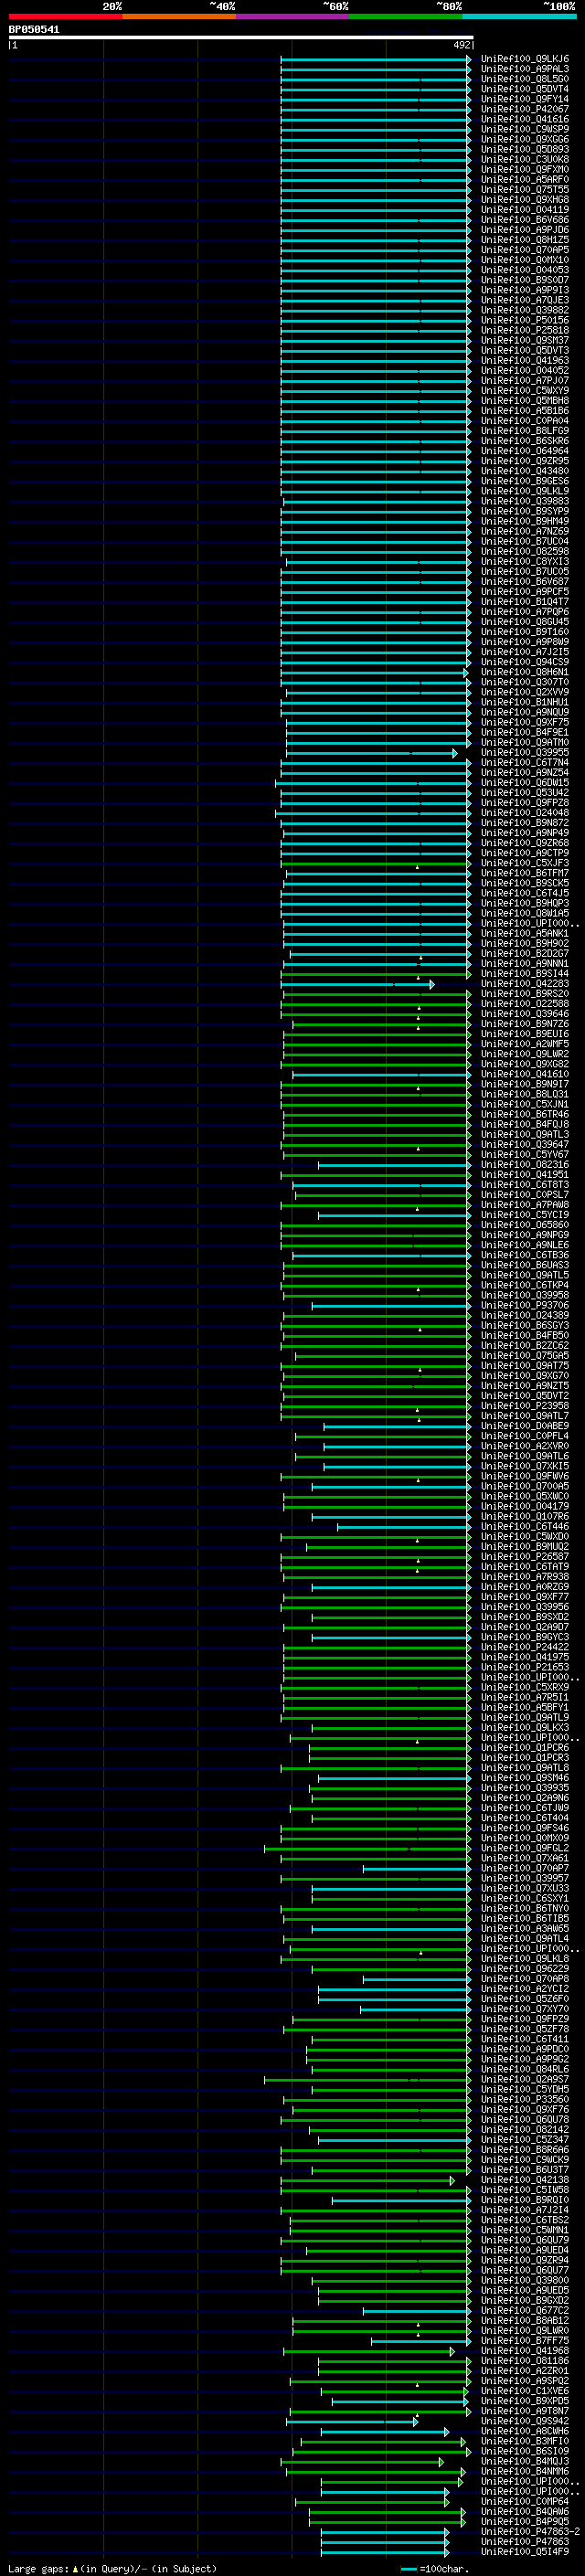The height and width of the screenshot is (2576, 585).
Task: Select the UniRef100_A5ARF0 label
Action: (525, 179)
